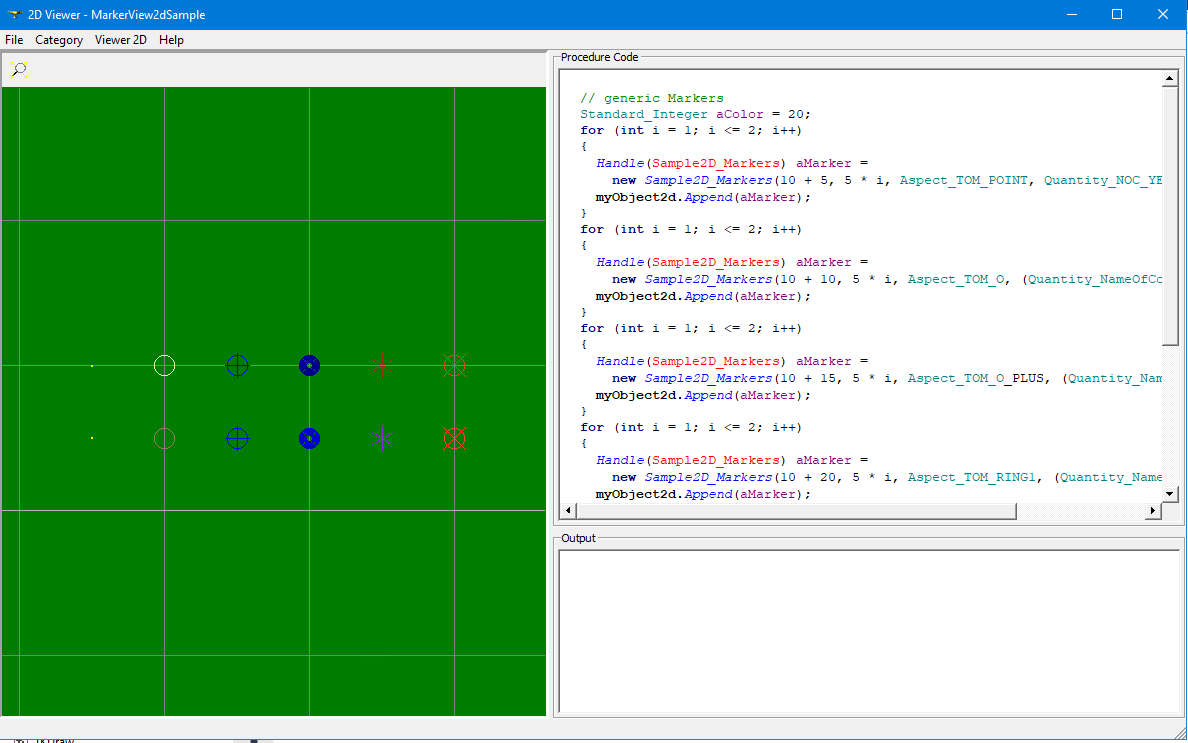
Task: Select the white circle marker in top row
Action: tap(164, 365)
